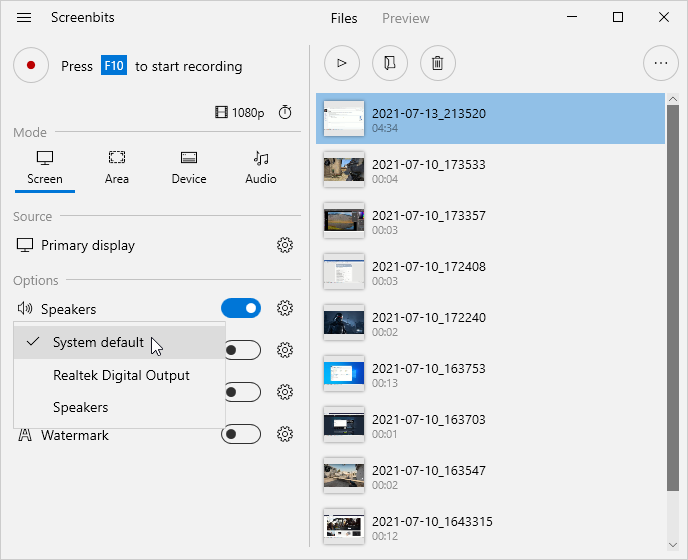
Task: Click thumbnail of 2021-07-10_163703
Action: tap(344, 424)
